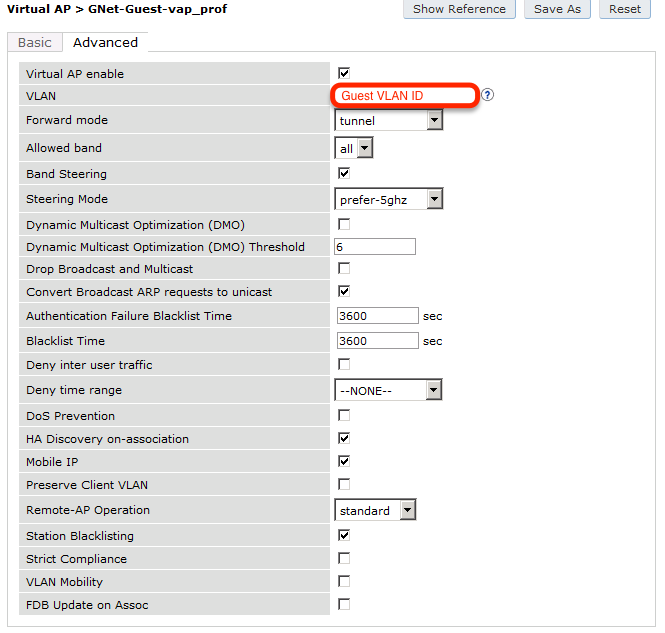
Task: Check the Drop Broadcast and Multicast box
Action: (344, 268)
